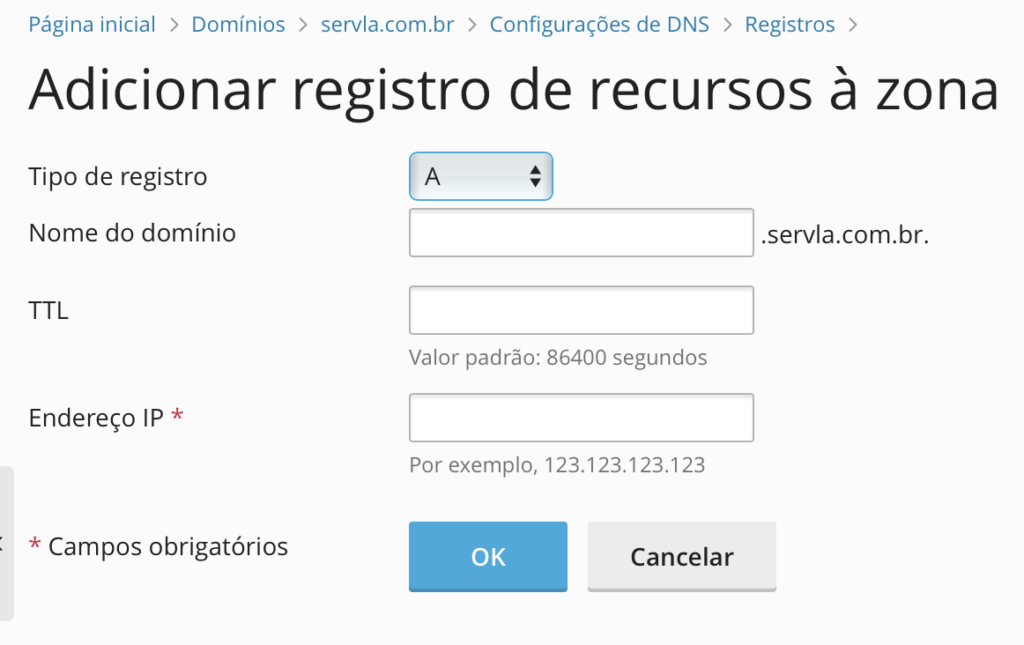Return to Registros breadcrumb

[790, 25]
